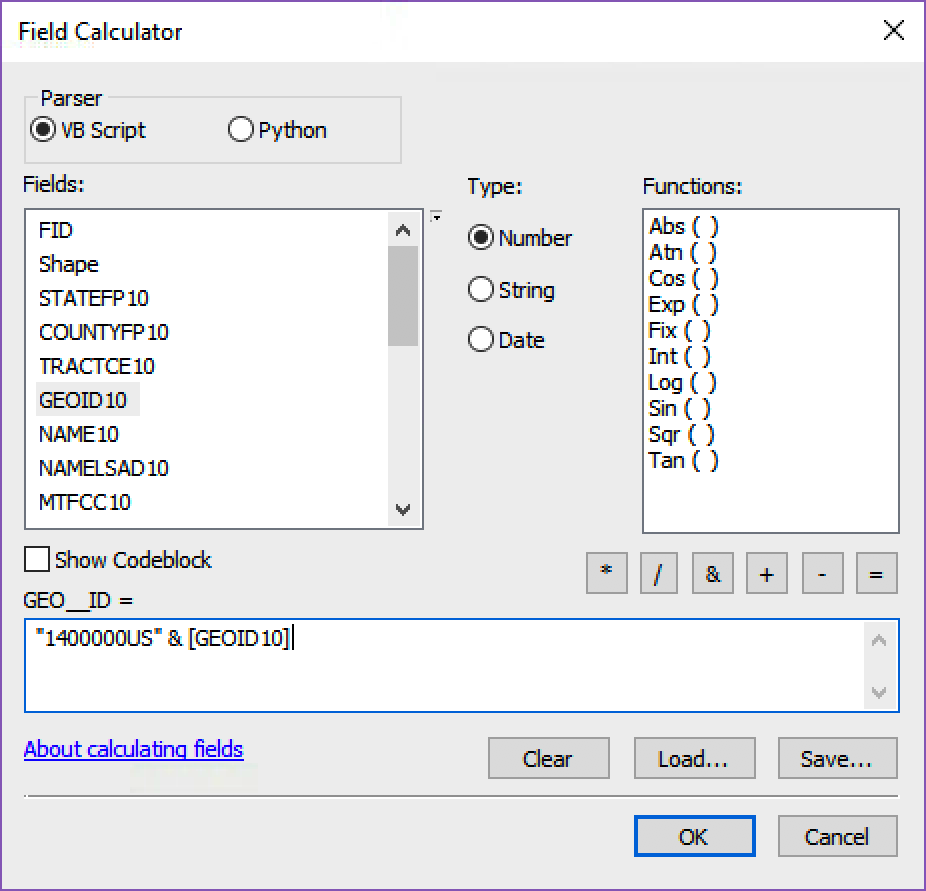Clear the current expression
Viewport: 926px width, 891px height.
[x=548, y=758]
